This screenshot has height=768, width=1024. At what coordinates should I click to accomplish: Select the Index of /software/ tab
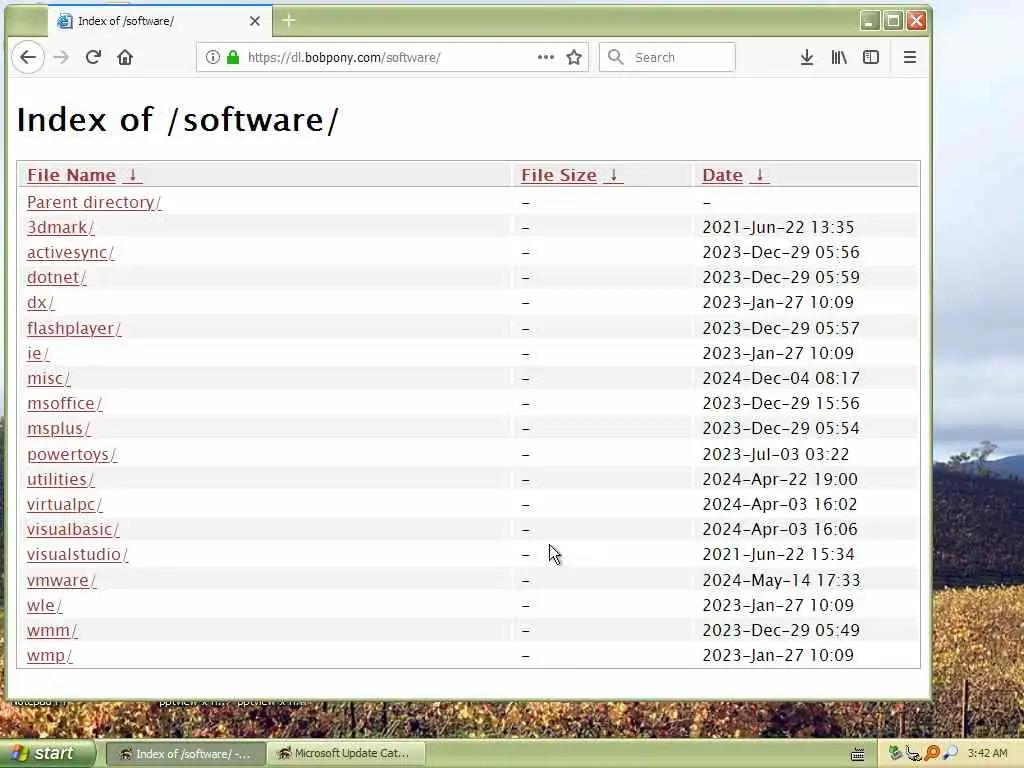point(160,21)
